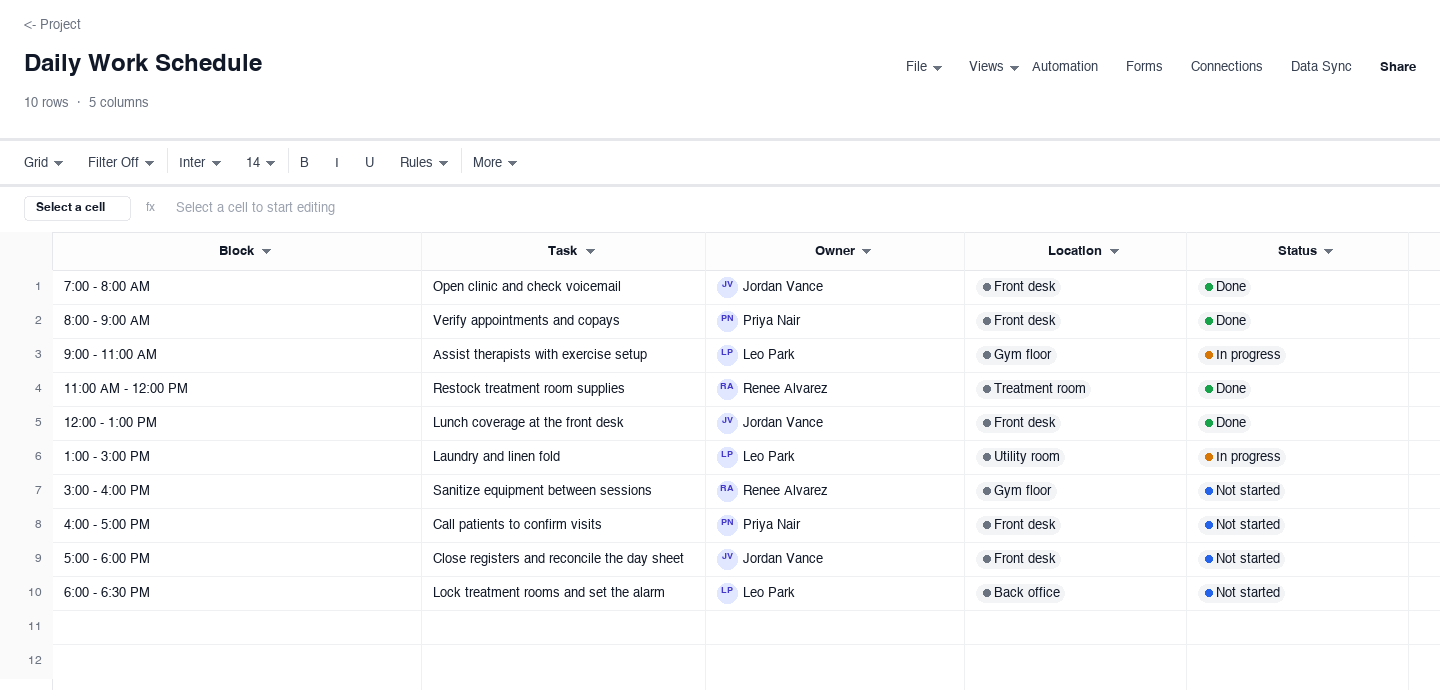Open the More dropdown

point(495,163)
